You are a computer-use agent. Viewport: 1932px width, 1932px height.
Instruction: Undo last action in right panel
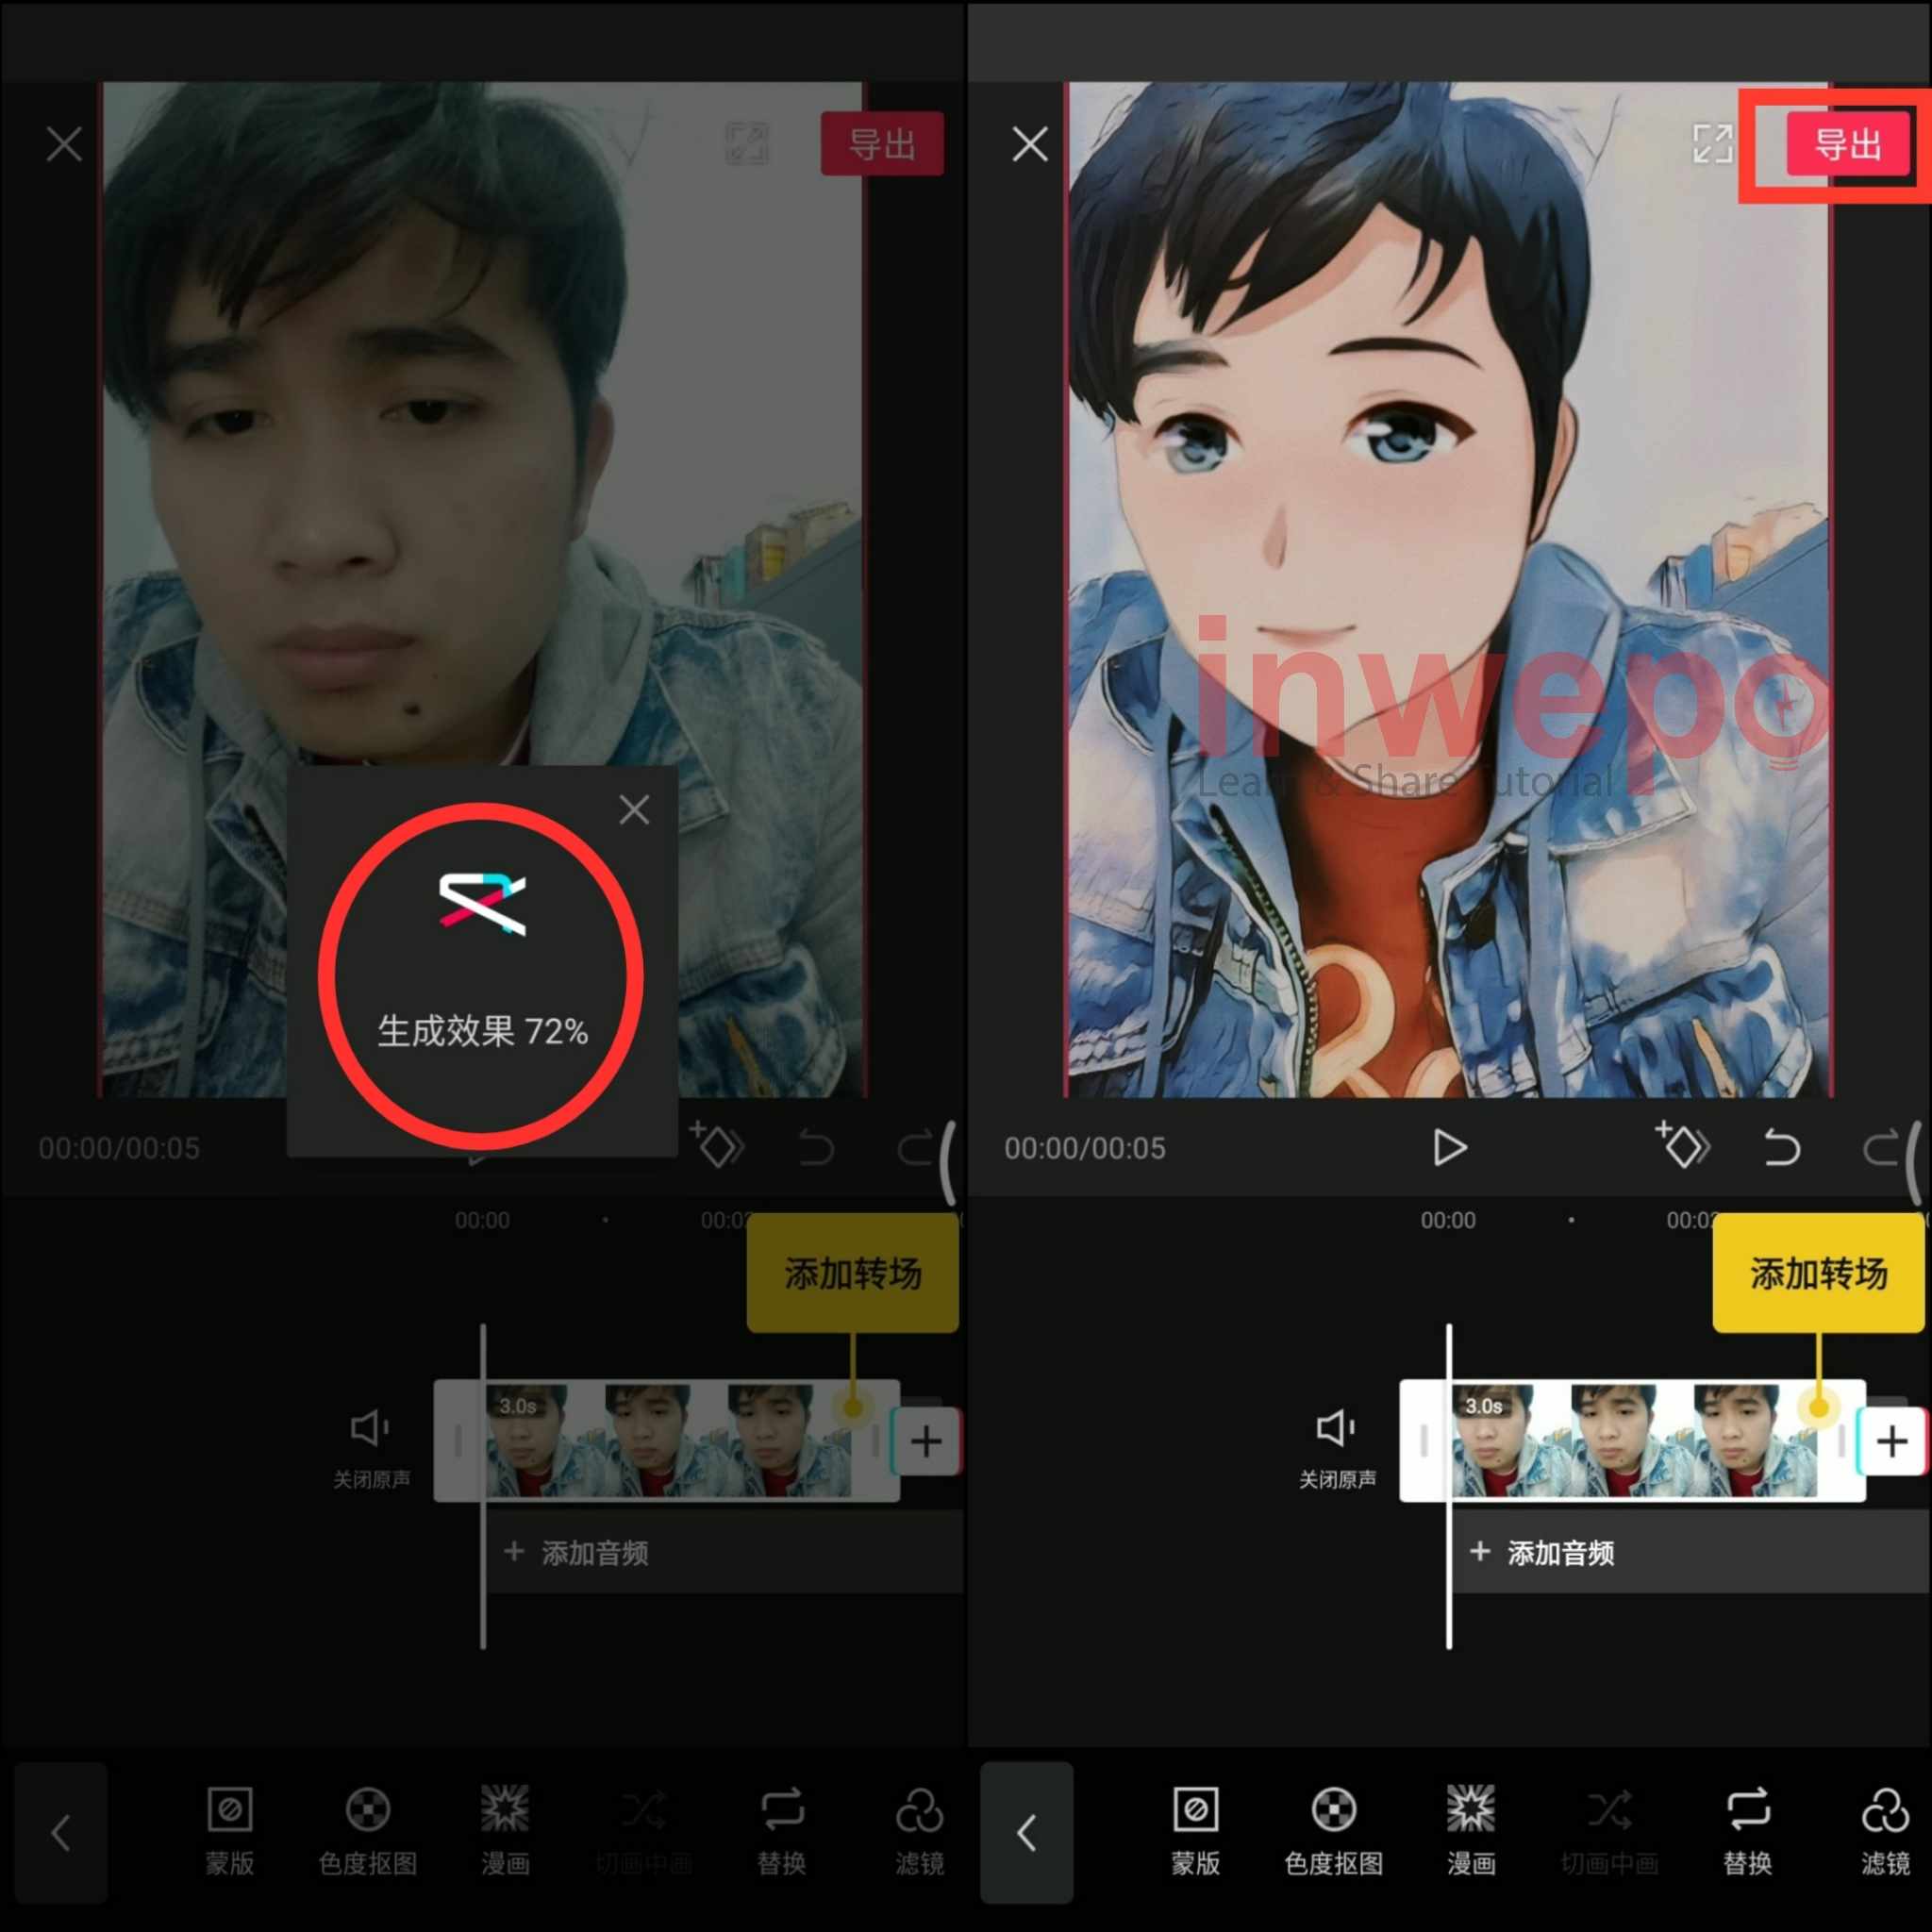[1782, 1147]
